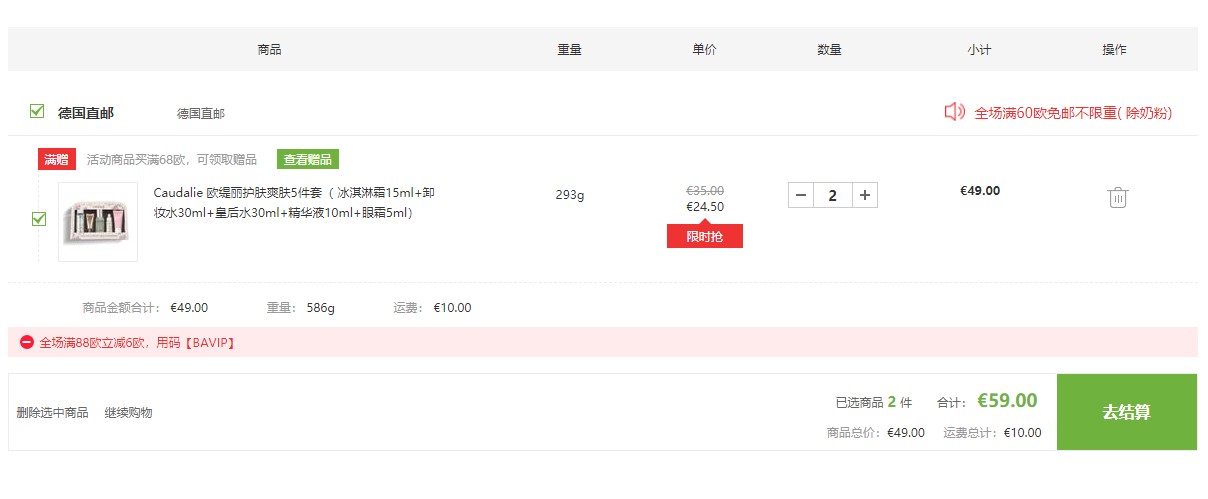This screenshot has width=1208, height=499.
Task: Click the red minus warning icon
Action: pyautogui.click(x=27, y=342)
